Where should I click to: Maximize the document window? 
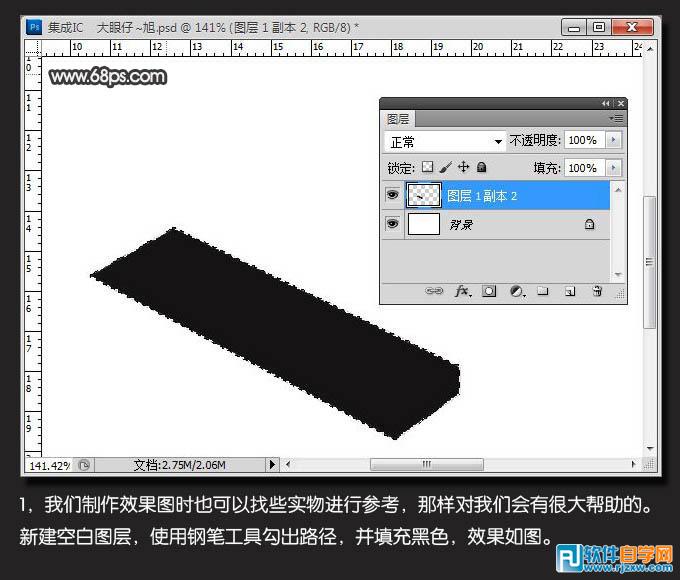click(599, 27)
